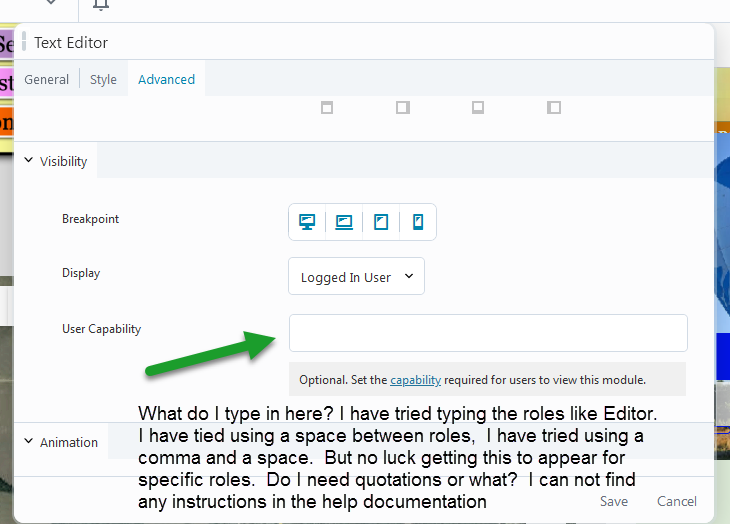Focus the User Capability text field
This screenshot has height=524, width=730.
click(488, 333)
